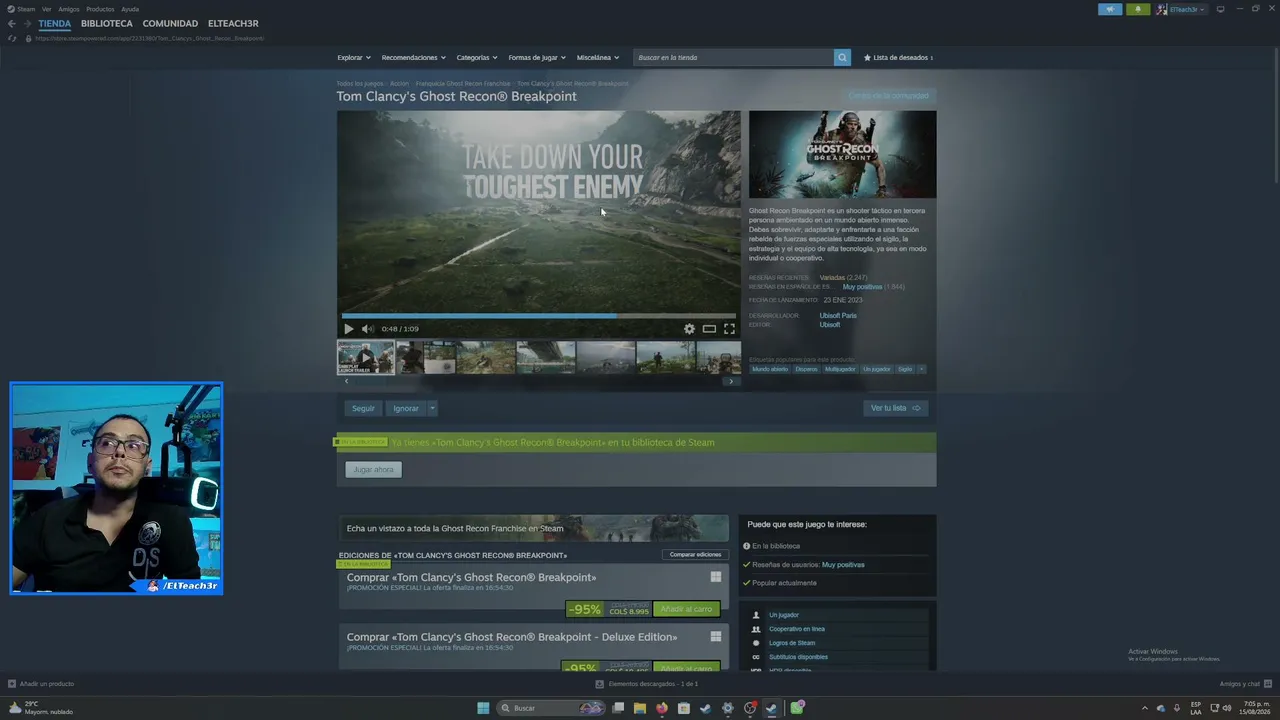
Task: Open the Ver menu
Action: click(46, 9)
